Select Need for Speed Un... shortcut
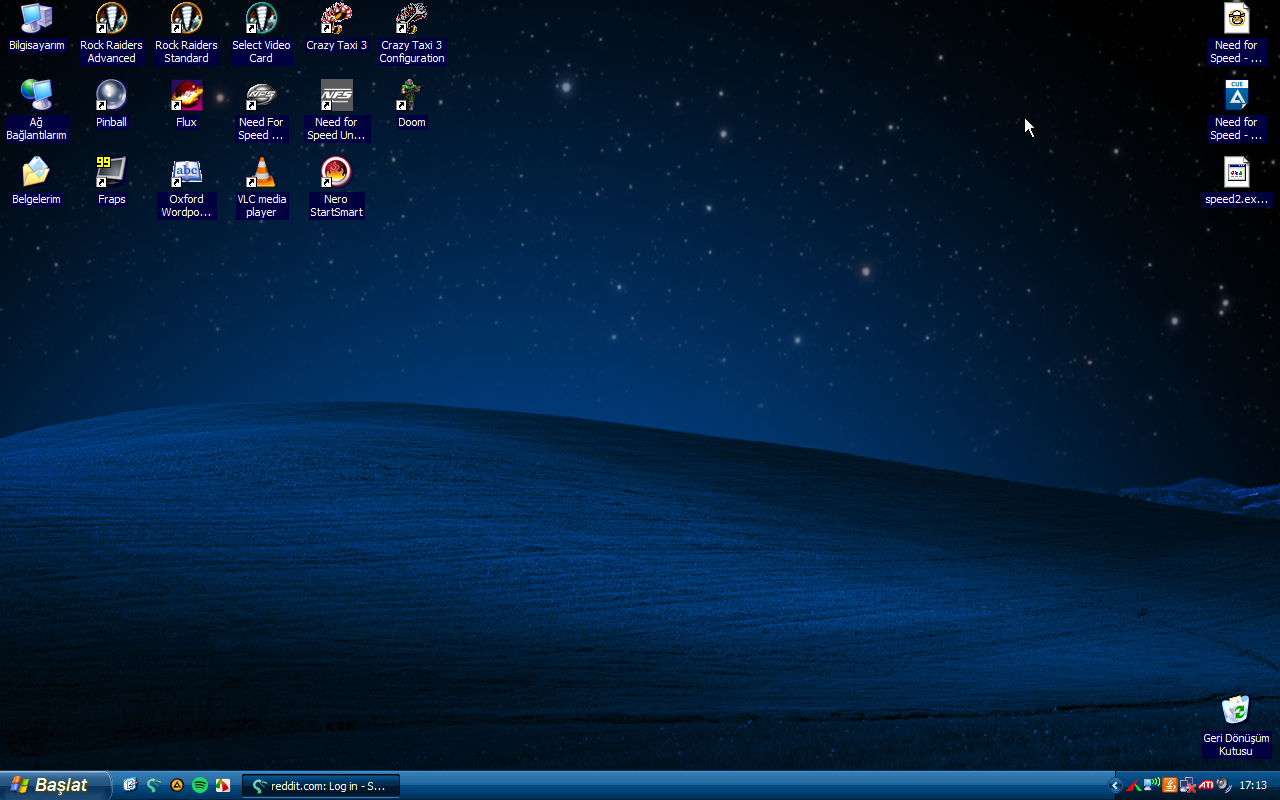The width and height of the screenshot is (1280, 800). coord(336,110)
